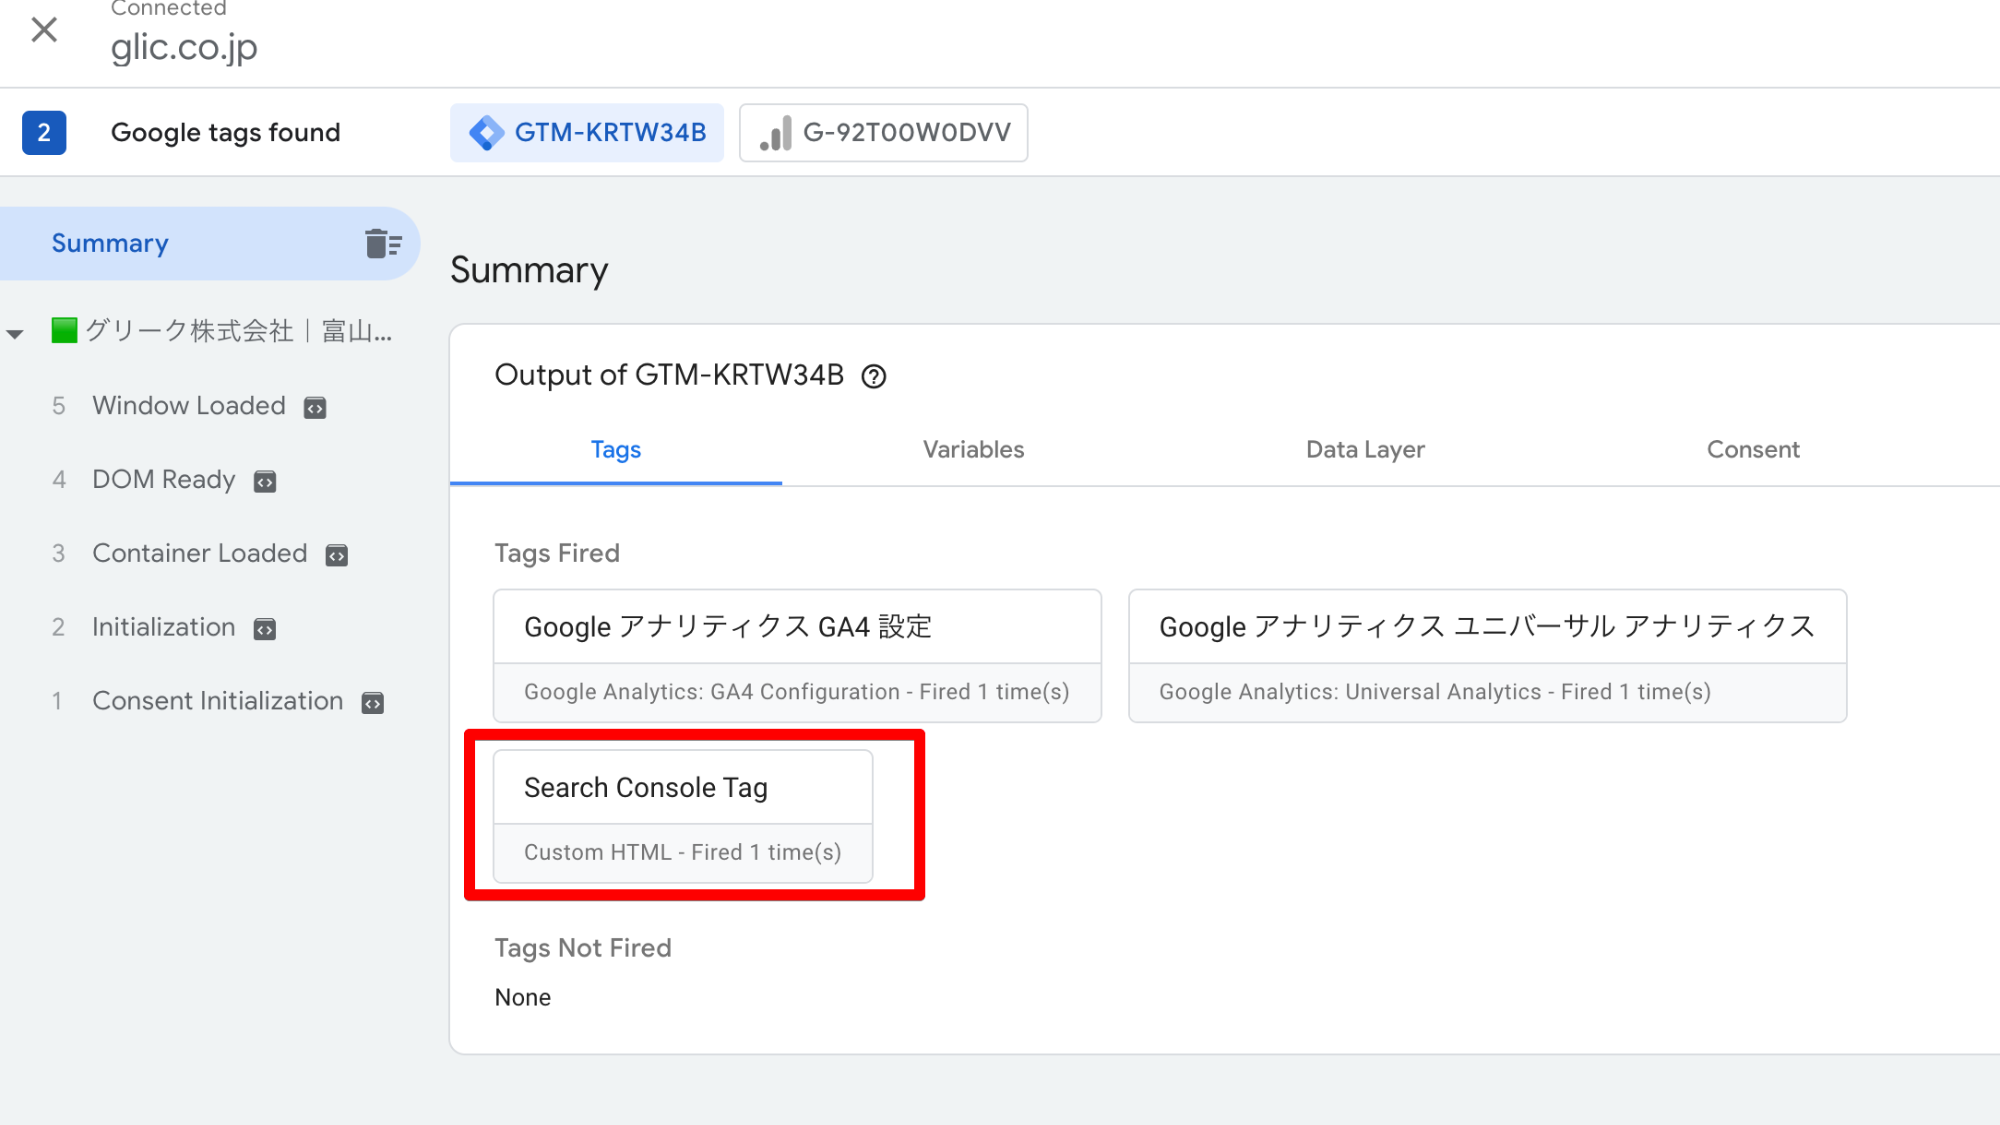Select event 2 Initialization
The width and height of the screenshot is (2000, 1125).
coord(163,627)
